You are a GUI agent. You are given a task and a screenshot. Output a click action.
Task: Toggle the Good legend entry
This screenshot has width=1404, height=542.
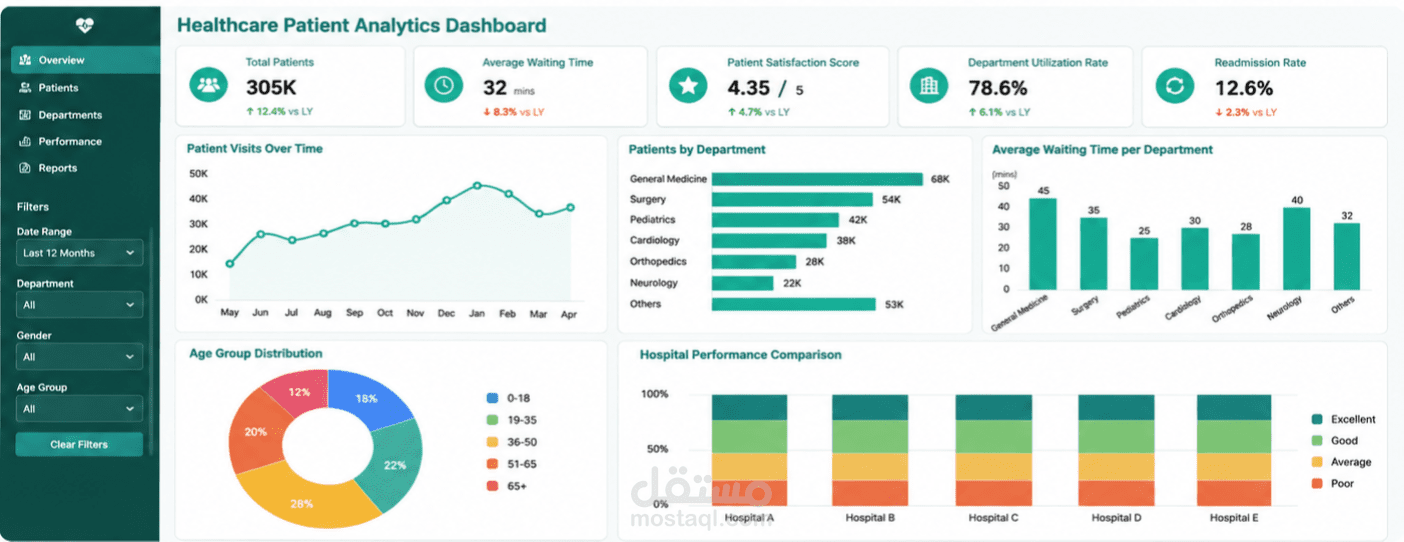(1334, 441)
